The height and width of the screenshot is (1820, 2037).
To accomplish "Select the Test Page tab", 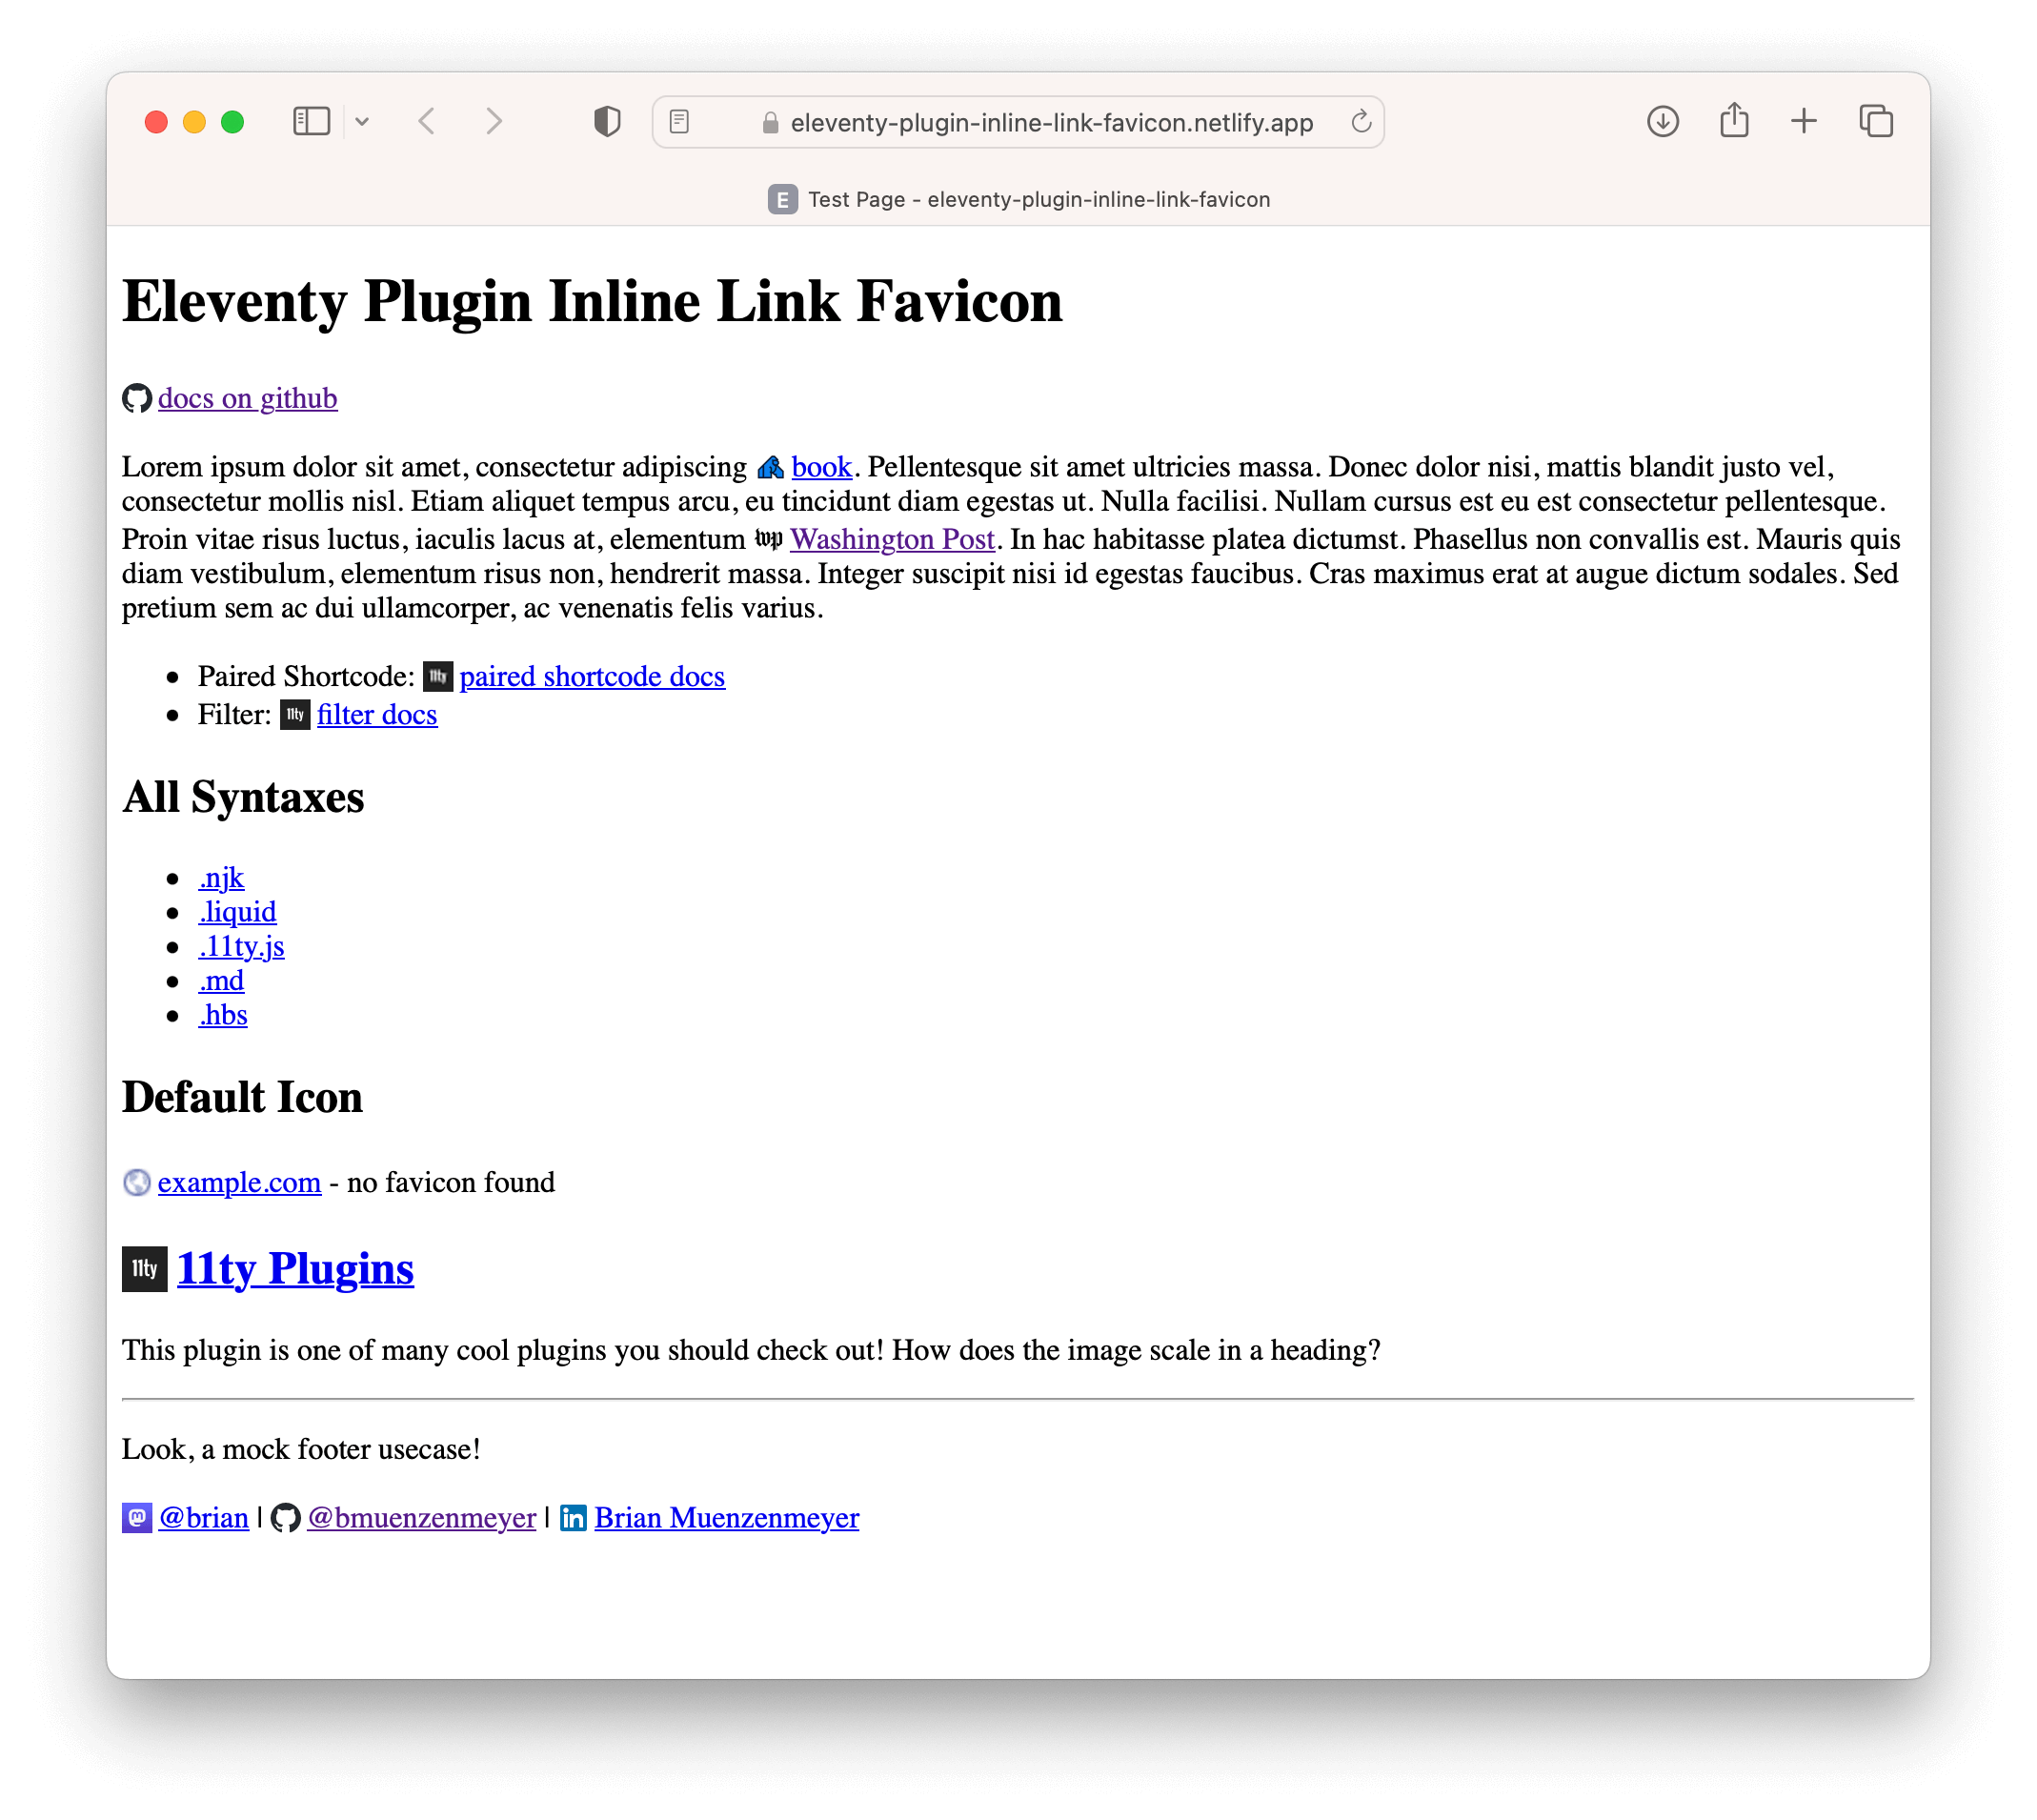I will pos(1018,200).
